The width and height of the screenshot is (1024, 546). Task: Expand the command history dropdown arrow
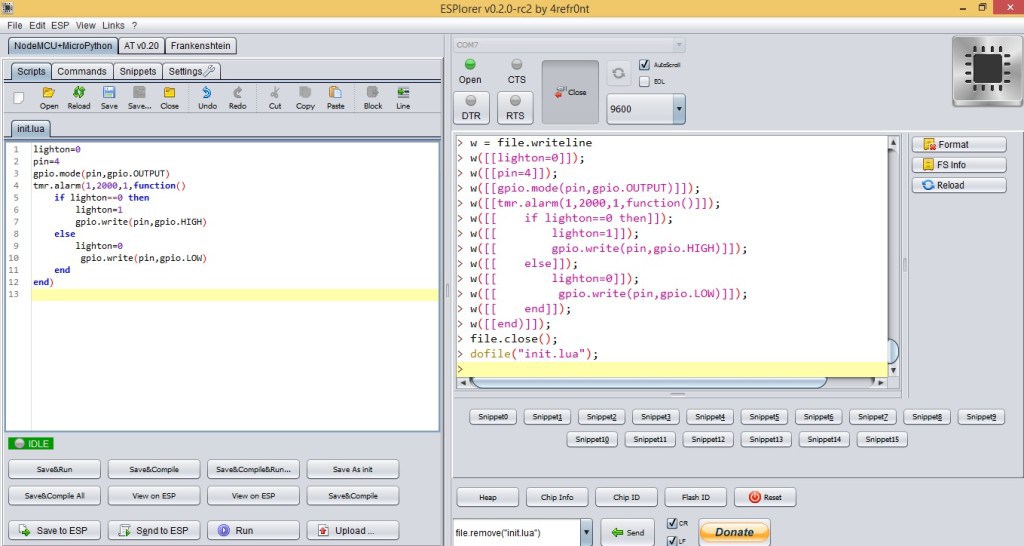[x=586, y=532]
